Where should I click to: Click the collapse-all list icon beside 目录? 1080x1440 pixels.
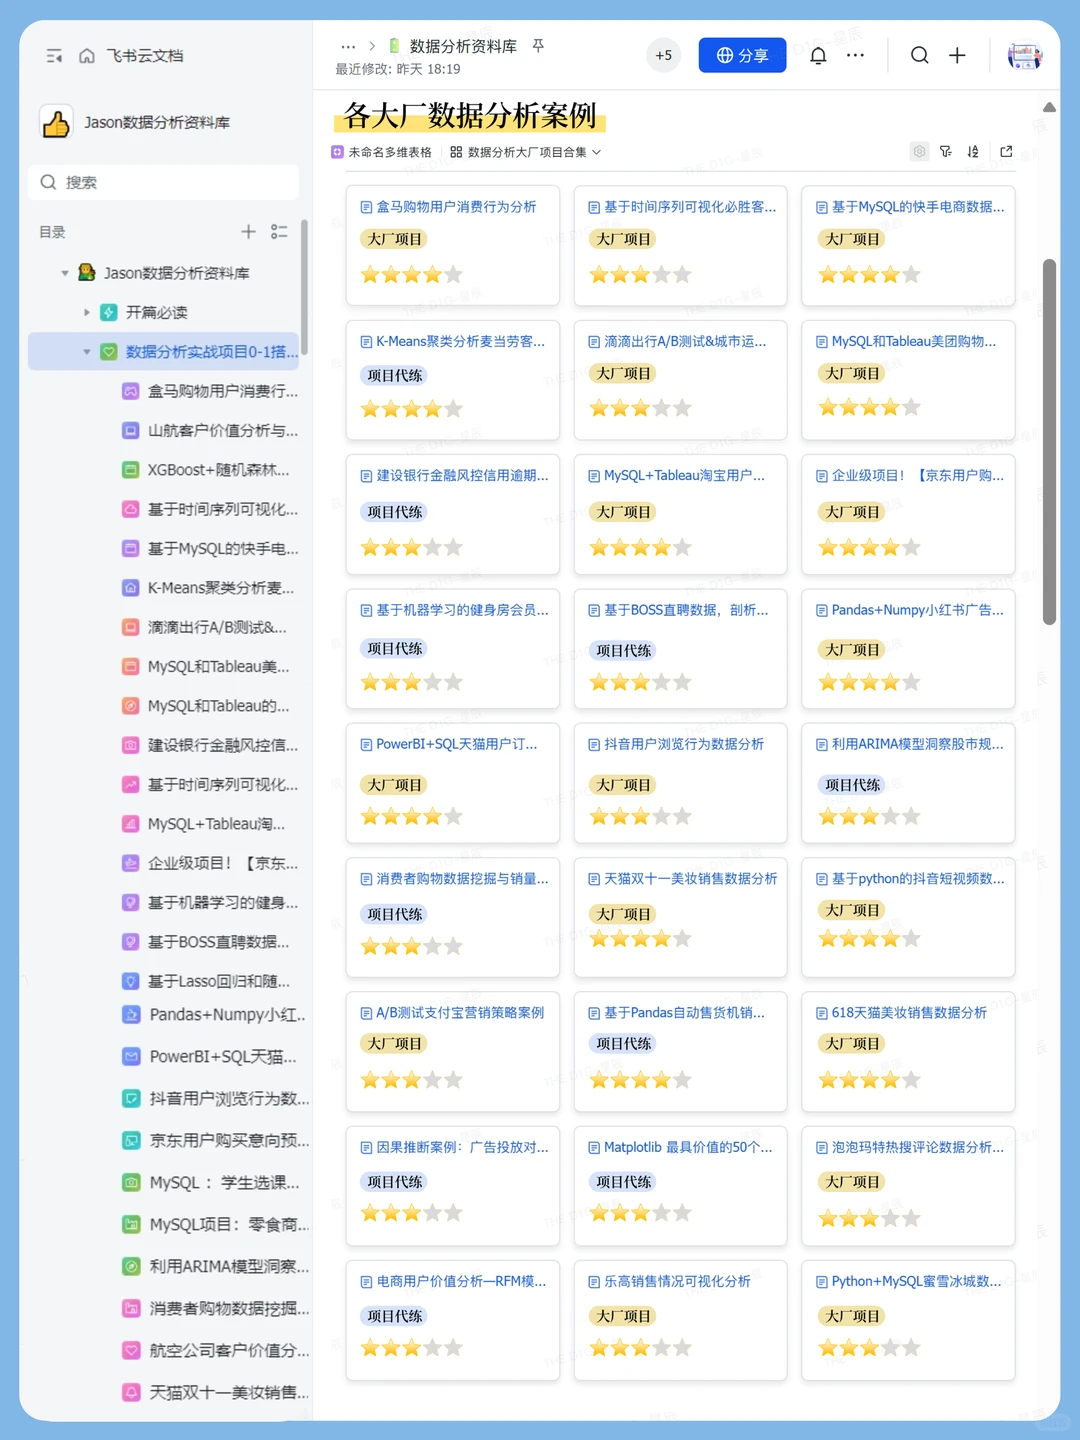pos(279,232)
